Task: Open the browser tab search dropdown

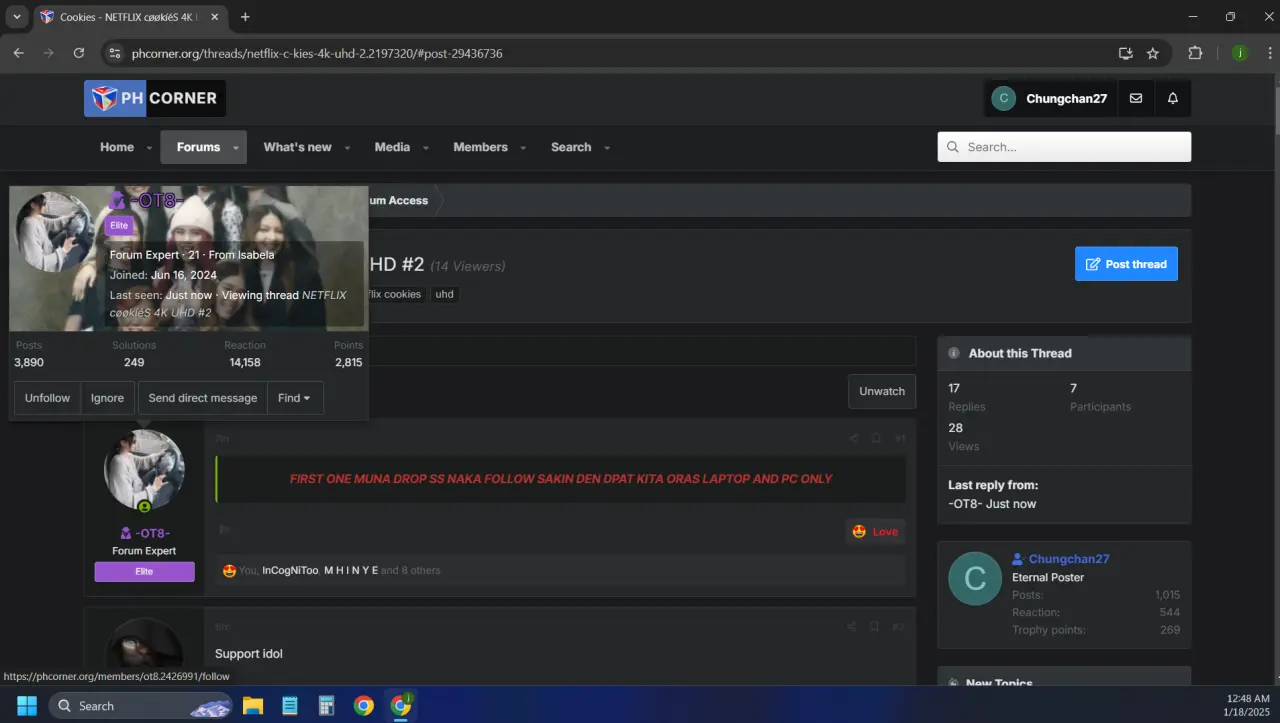Action: 17,17
